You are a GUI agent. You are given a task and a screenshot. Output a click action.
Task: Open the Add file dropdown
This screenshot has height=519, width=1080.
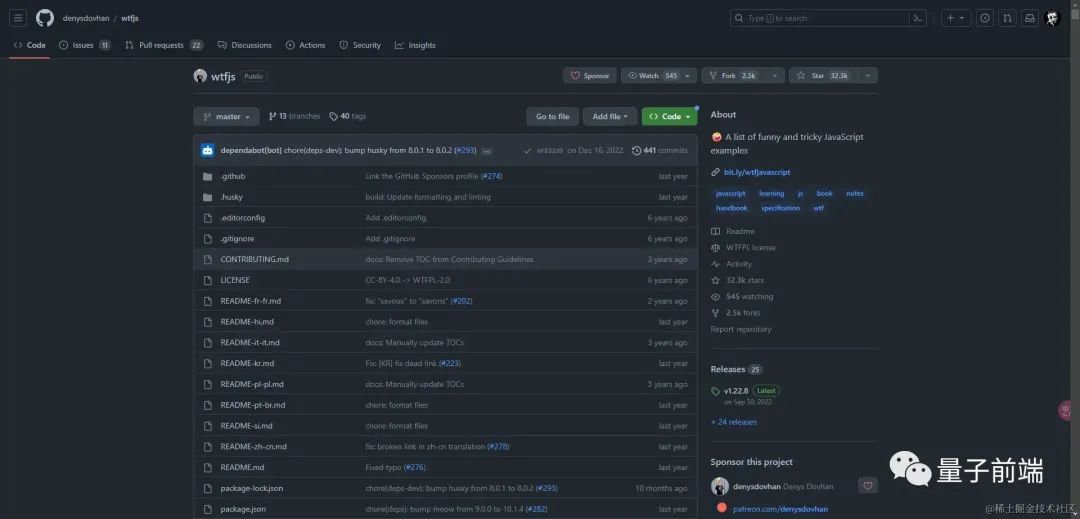click(610, 117)
